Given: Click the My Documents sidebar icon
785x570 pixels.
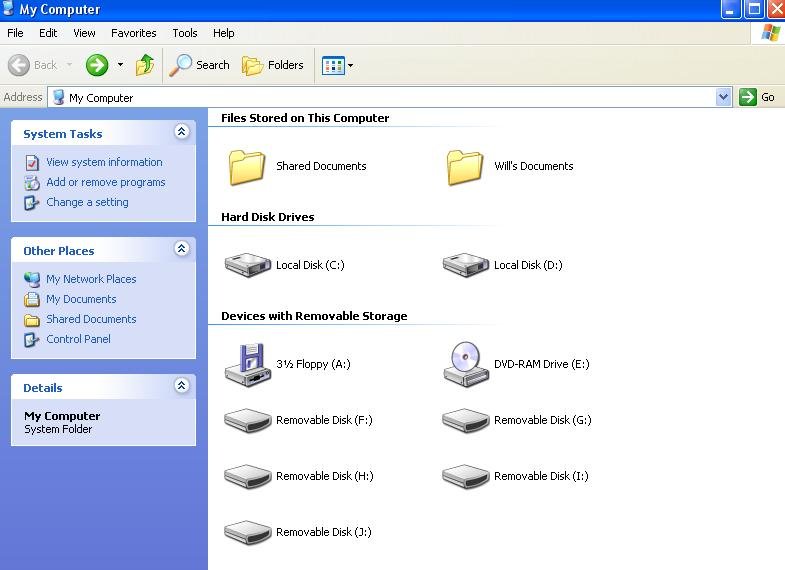Looking at the screenshot, I should (x=32, y=299).
